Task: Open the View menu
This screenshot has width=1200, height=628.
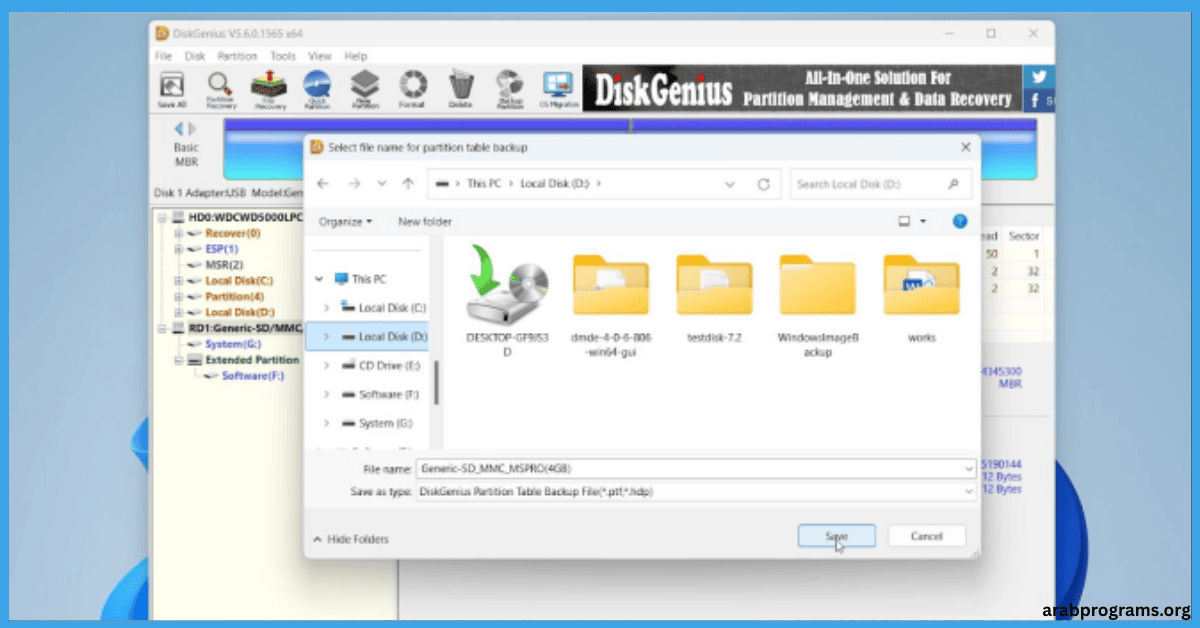Action: [319, 56]
